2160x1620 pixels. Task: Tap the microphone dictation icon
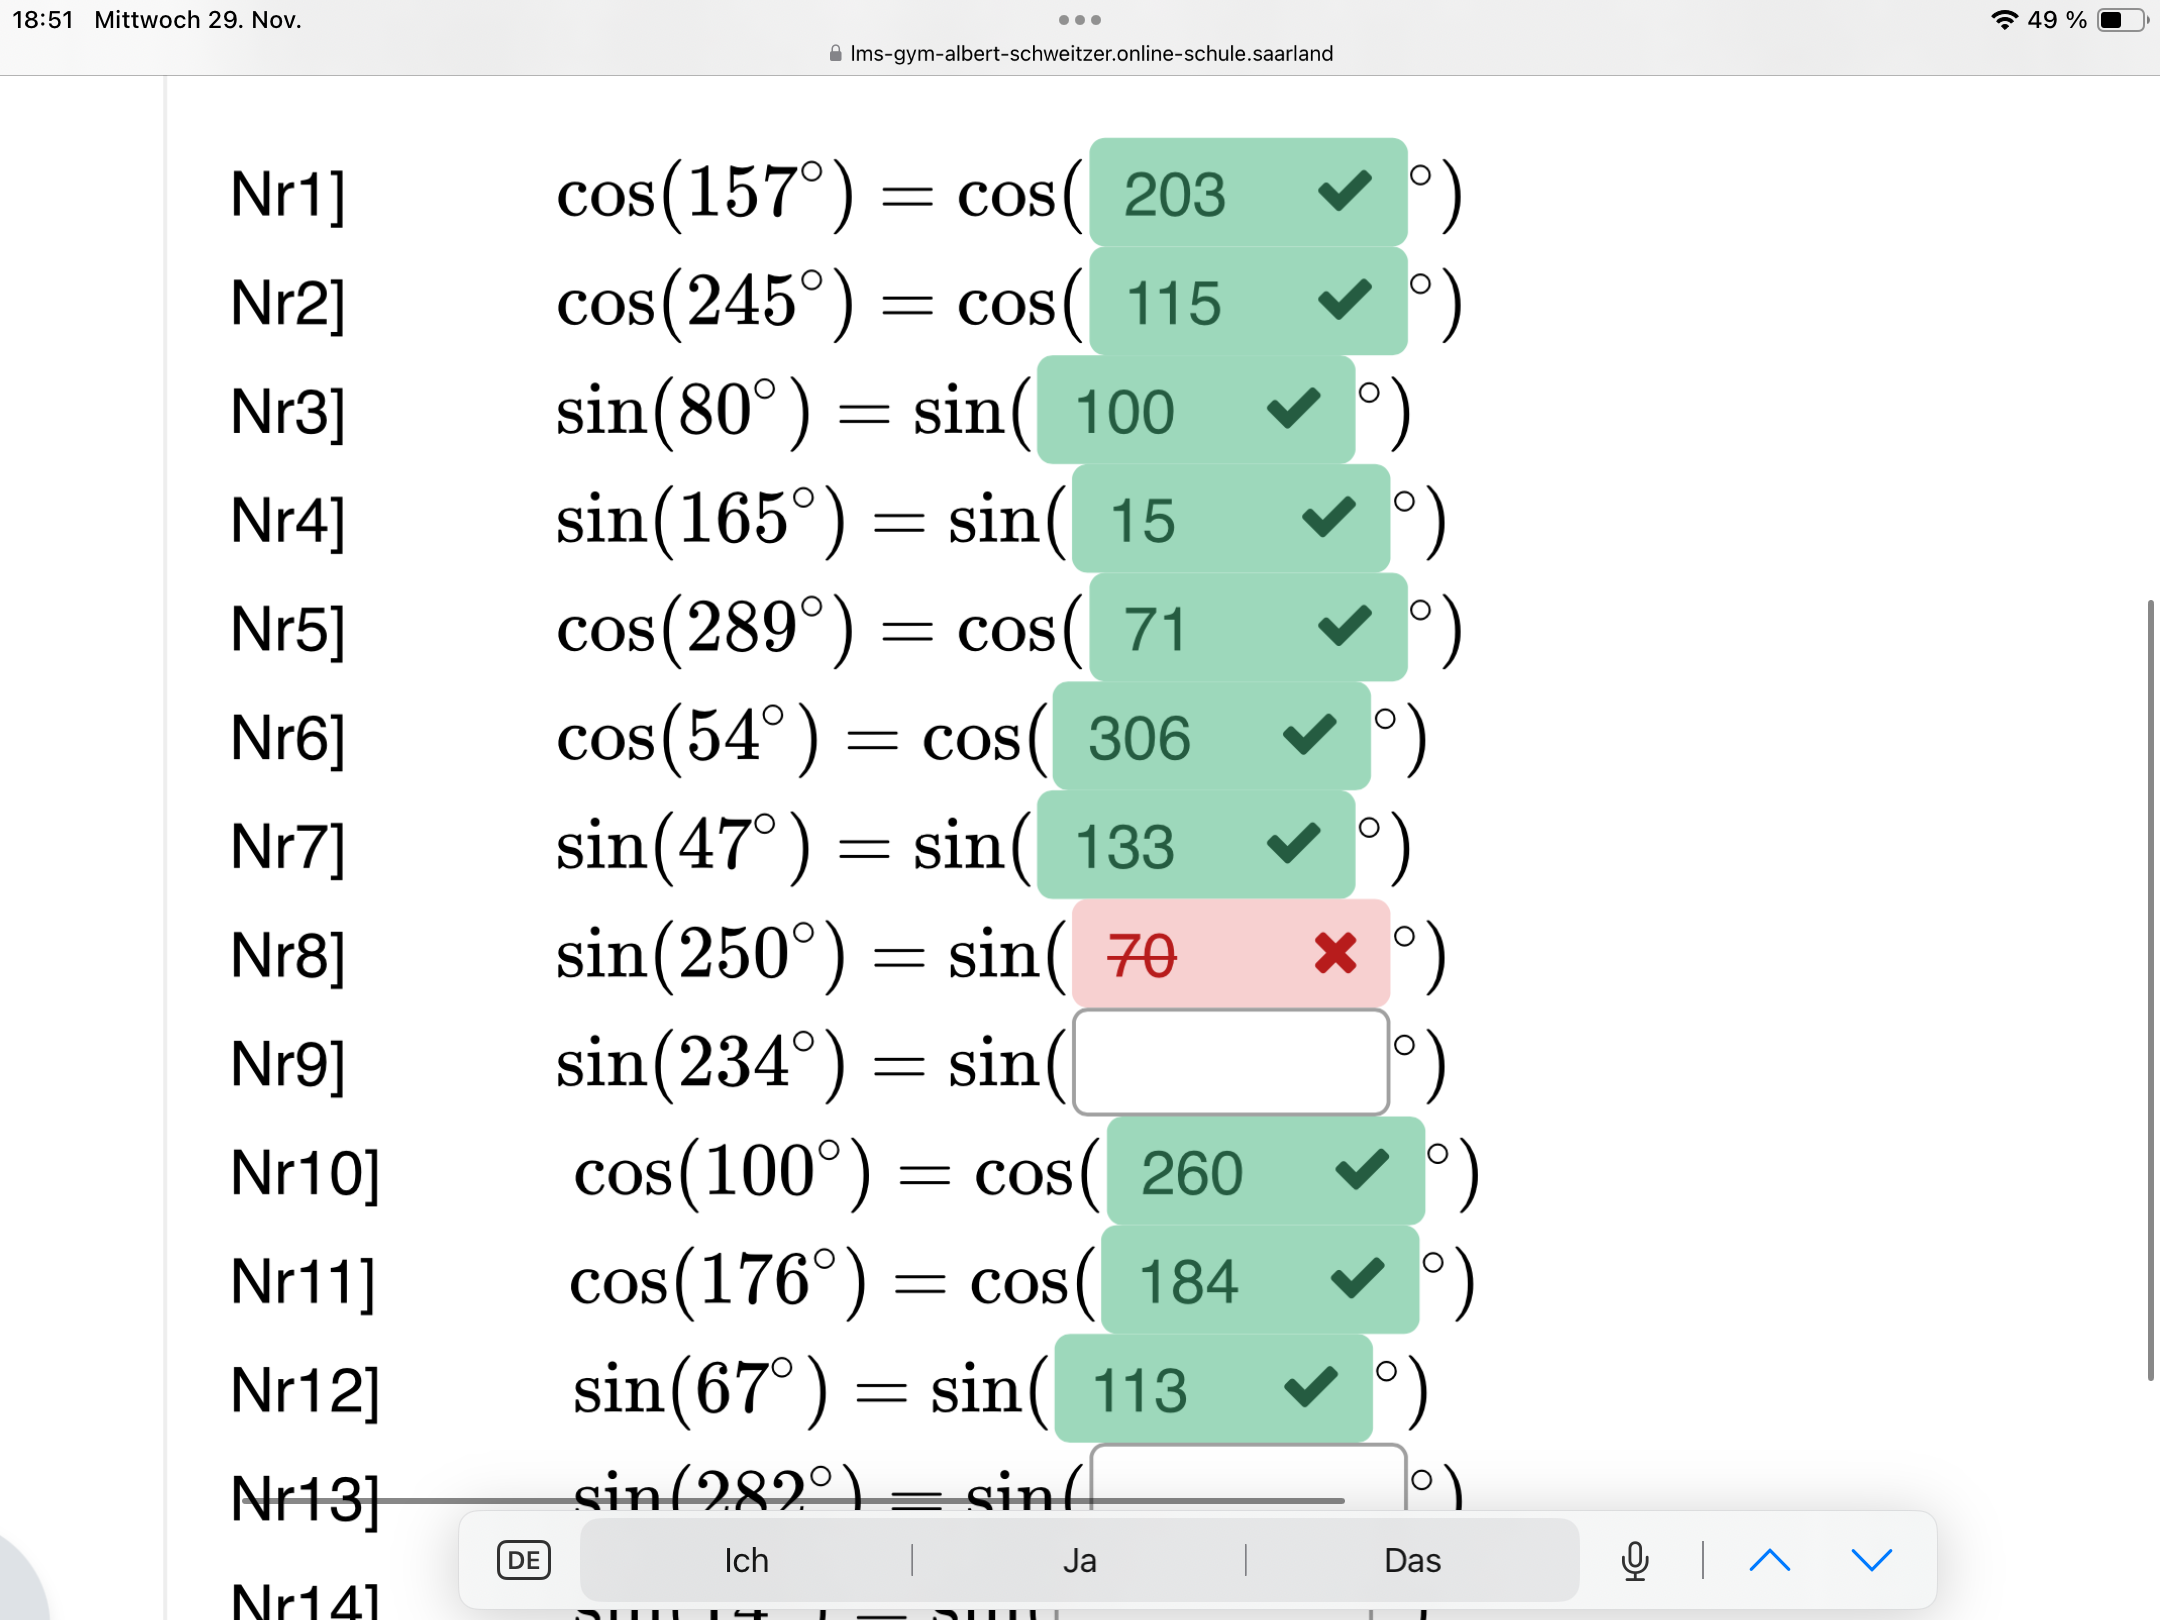pos(1634,1560)
